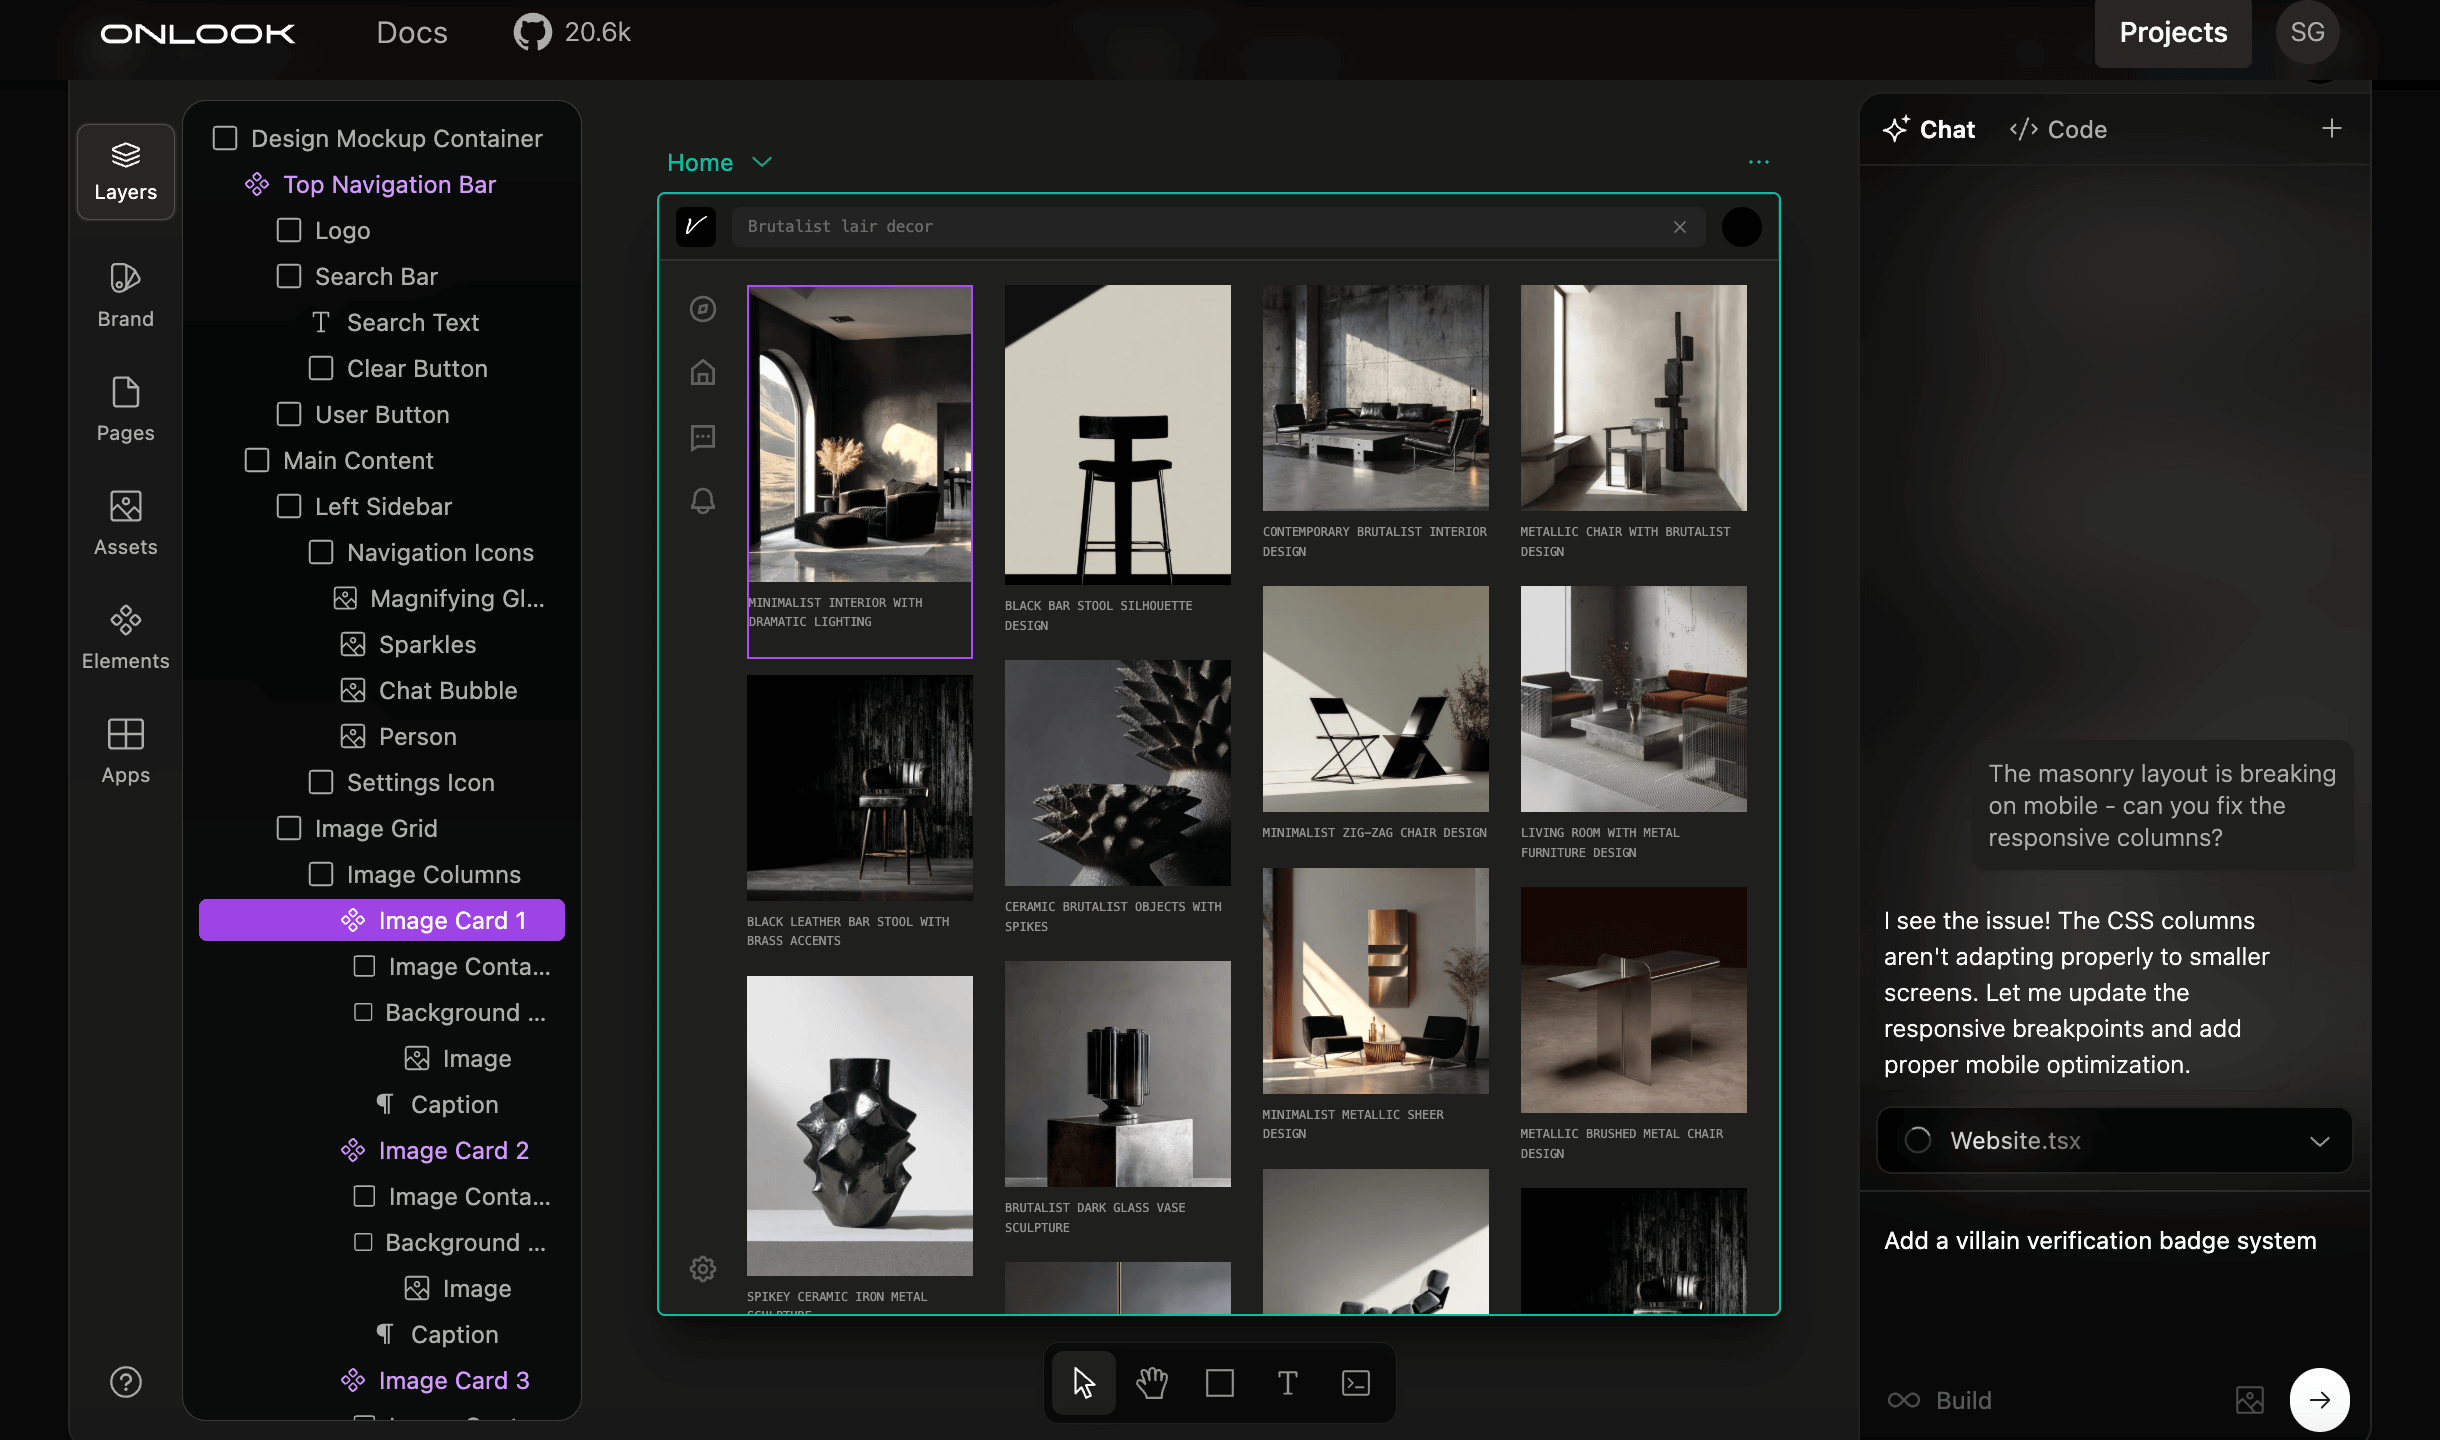Open the Assets panel
The width and height of the screenshot is (2440, 1440).
[x=125, y=523]
